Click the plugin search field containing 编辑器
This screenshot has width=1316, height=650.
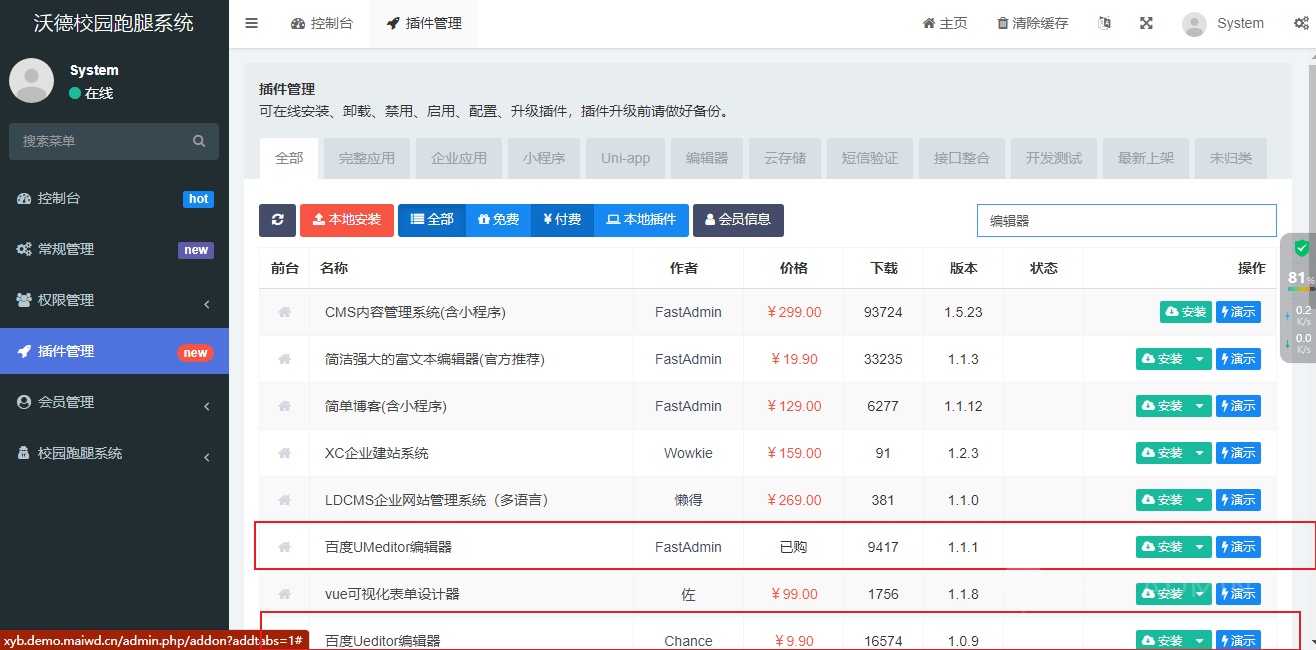click(x=1126, y=220)
